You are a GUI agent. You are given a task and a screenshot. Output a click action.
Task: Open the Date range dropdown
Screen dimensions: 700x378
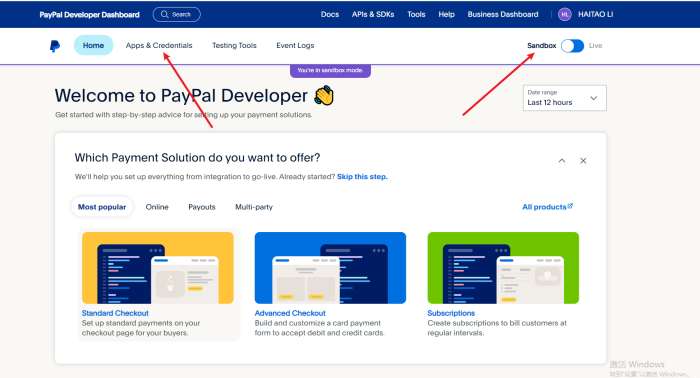565,98
